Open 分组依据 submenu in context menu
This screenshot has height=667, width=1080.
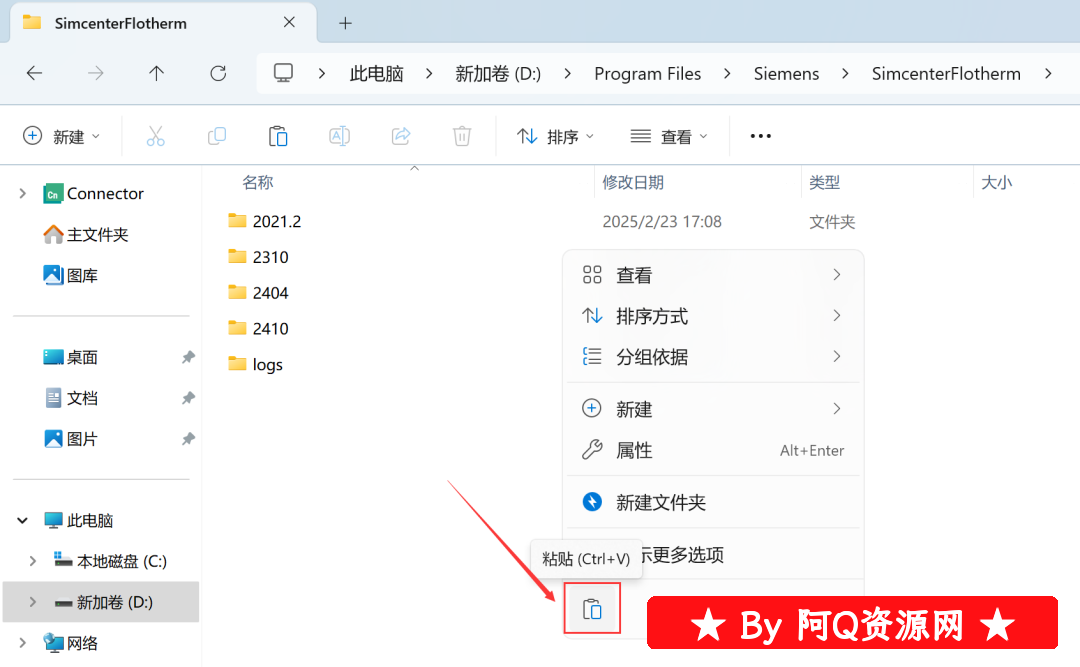tap(713, 357)
